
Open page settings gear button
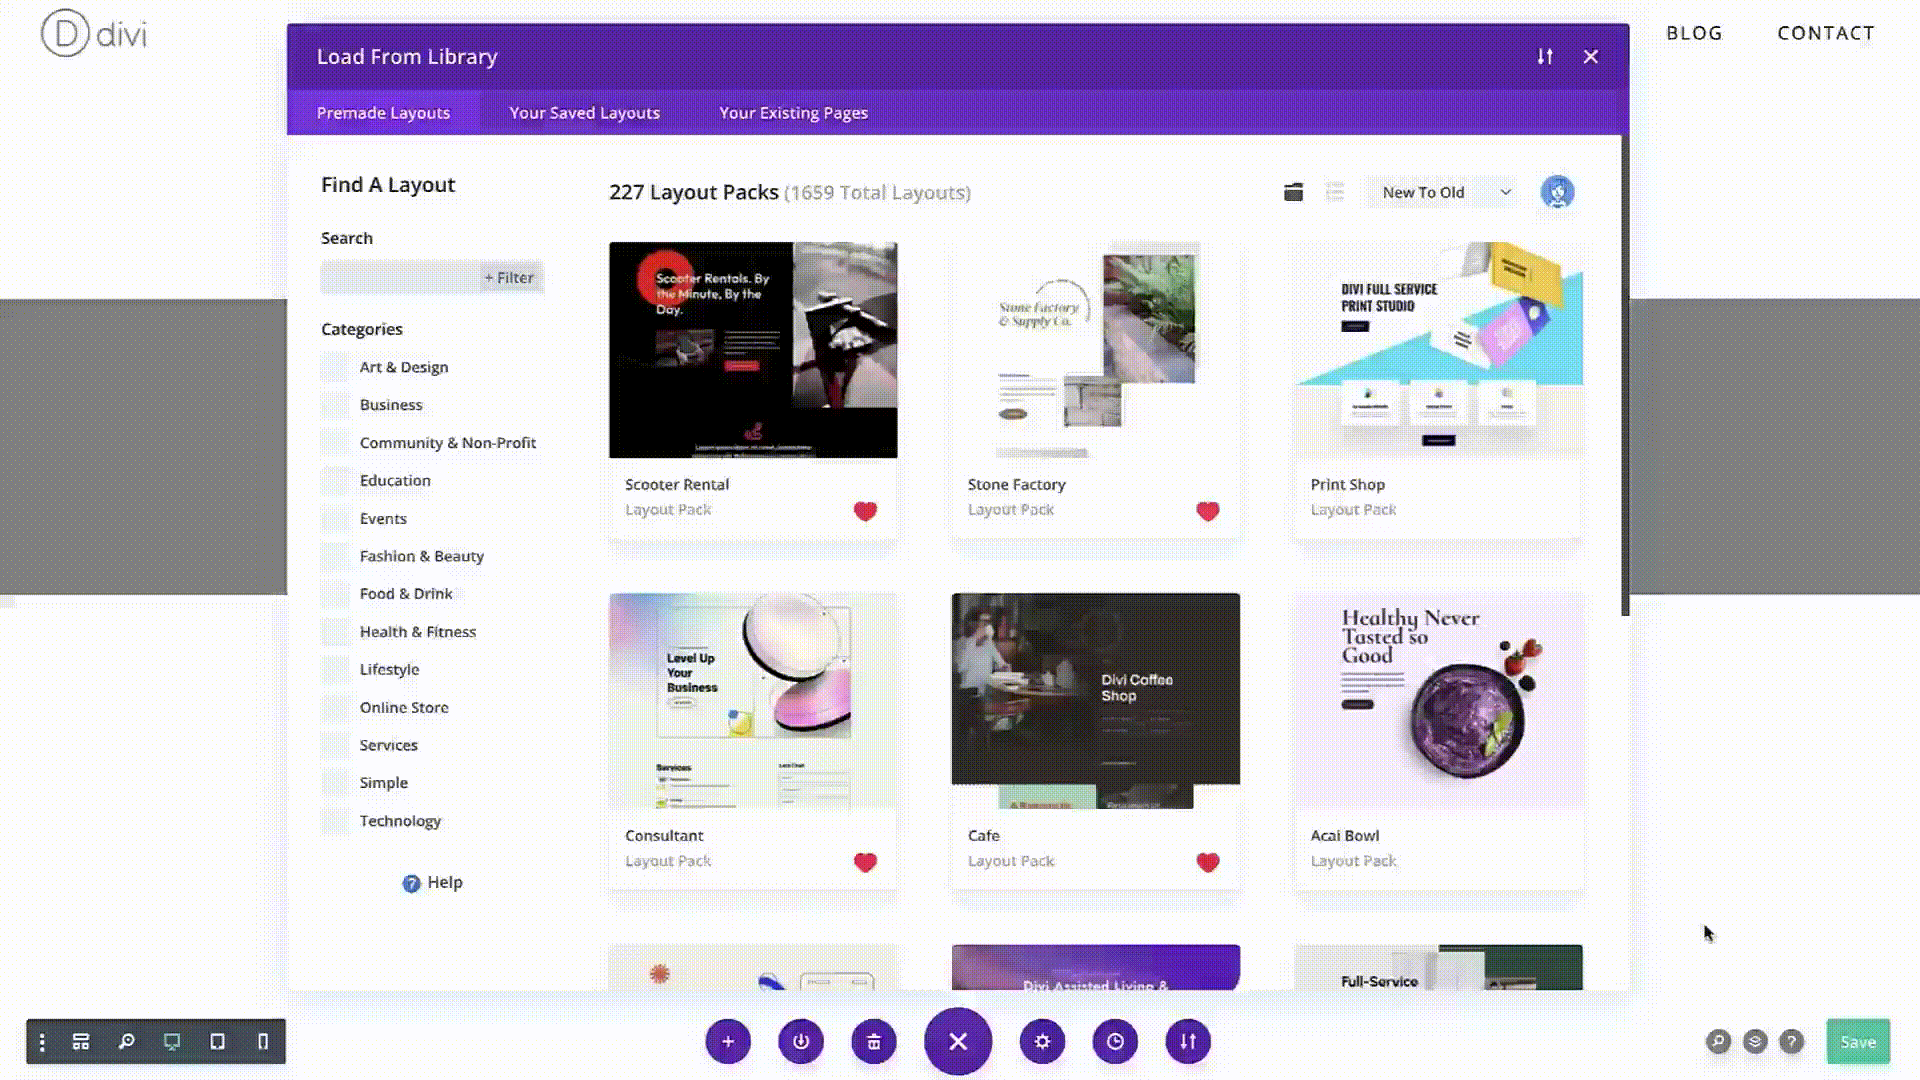click(x=1042, y=1042)
